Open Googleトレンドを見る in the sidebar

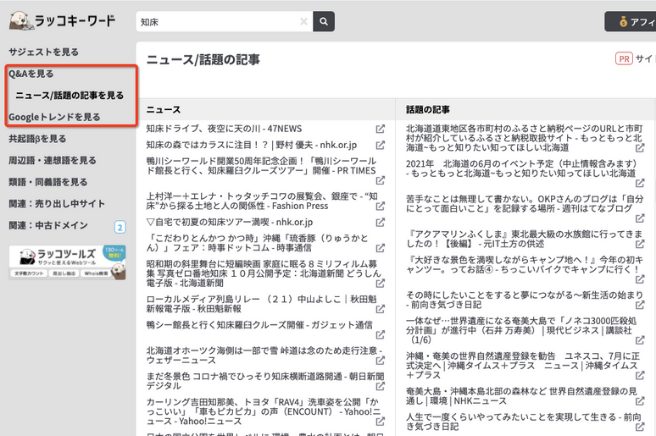(54, 117)
